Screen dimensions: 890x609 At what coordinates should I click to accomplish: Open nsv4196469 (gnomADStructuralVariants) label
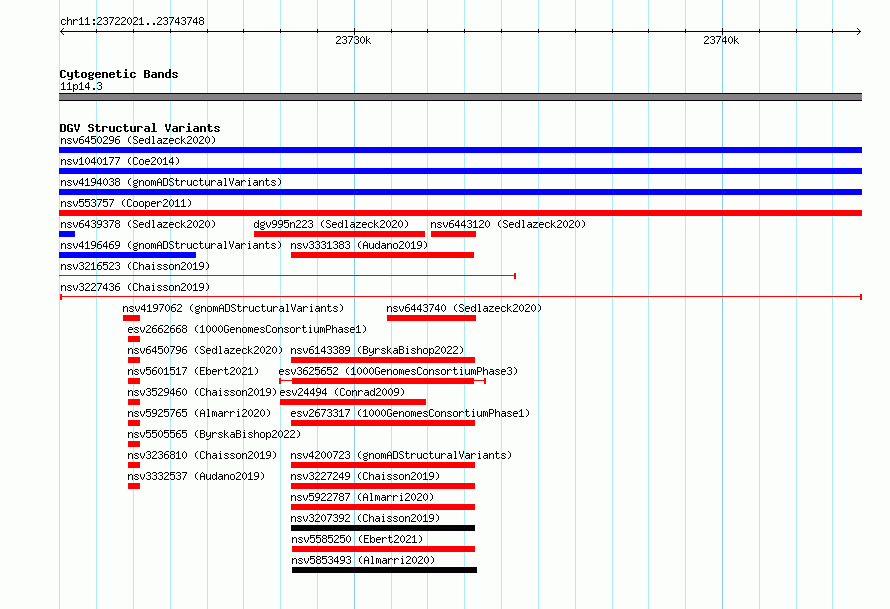[x=171, y=245]
